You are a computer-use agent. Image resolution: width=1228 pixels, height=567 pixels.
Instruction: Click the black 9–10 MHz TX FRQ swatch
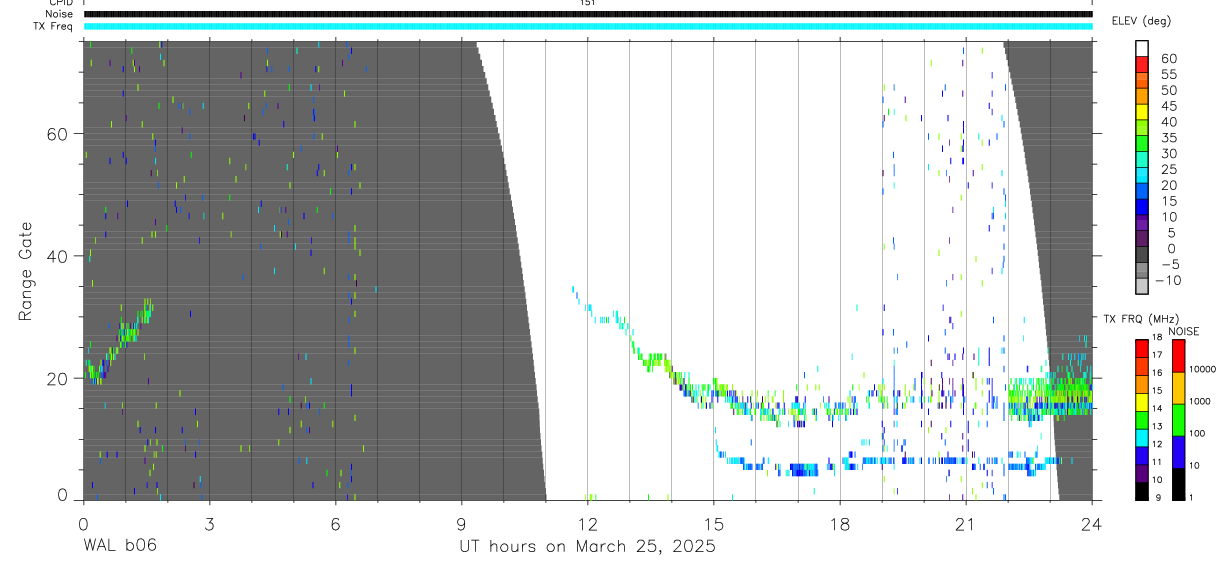pyautogui.click(x=1142, y=491)
